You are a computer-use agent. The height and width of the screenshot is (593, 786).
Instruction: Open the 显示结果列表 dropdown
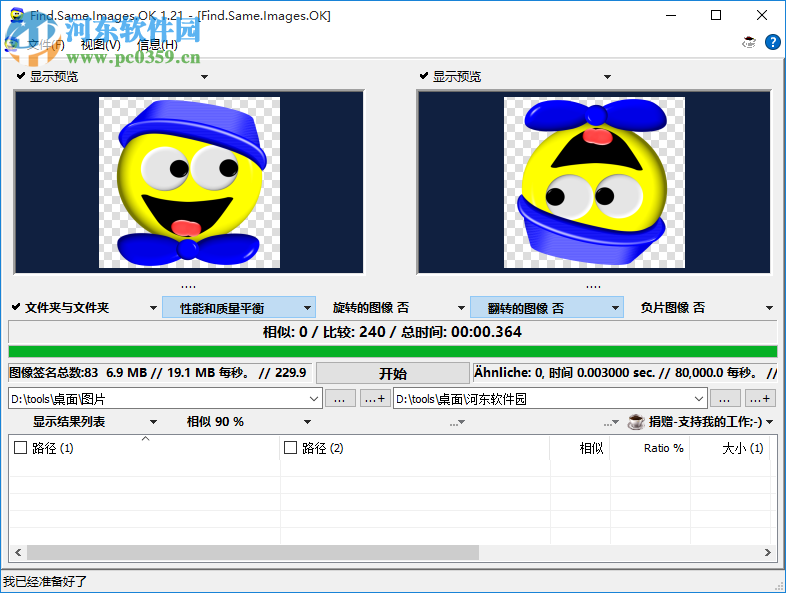coord(153,422)
